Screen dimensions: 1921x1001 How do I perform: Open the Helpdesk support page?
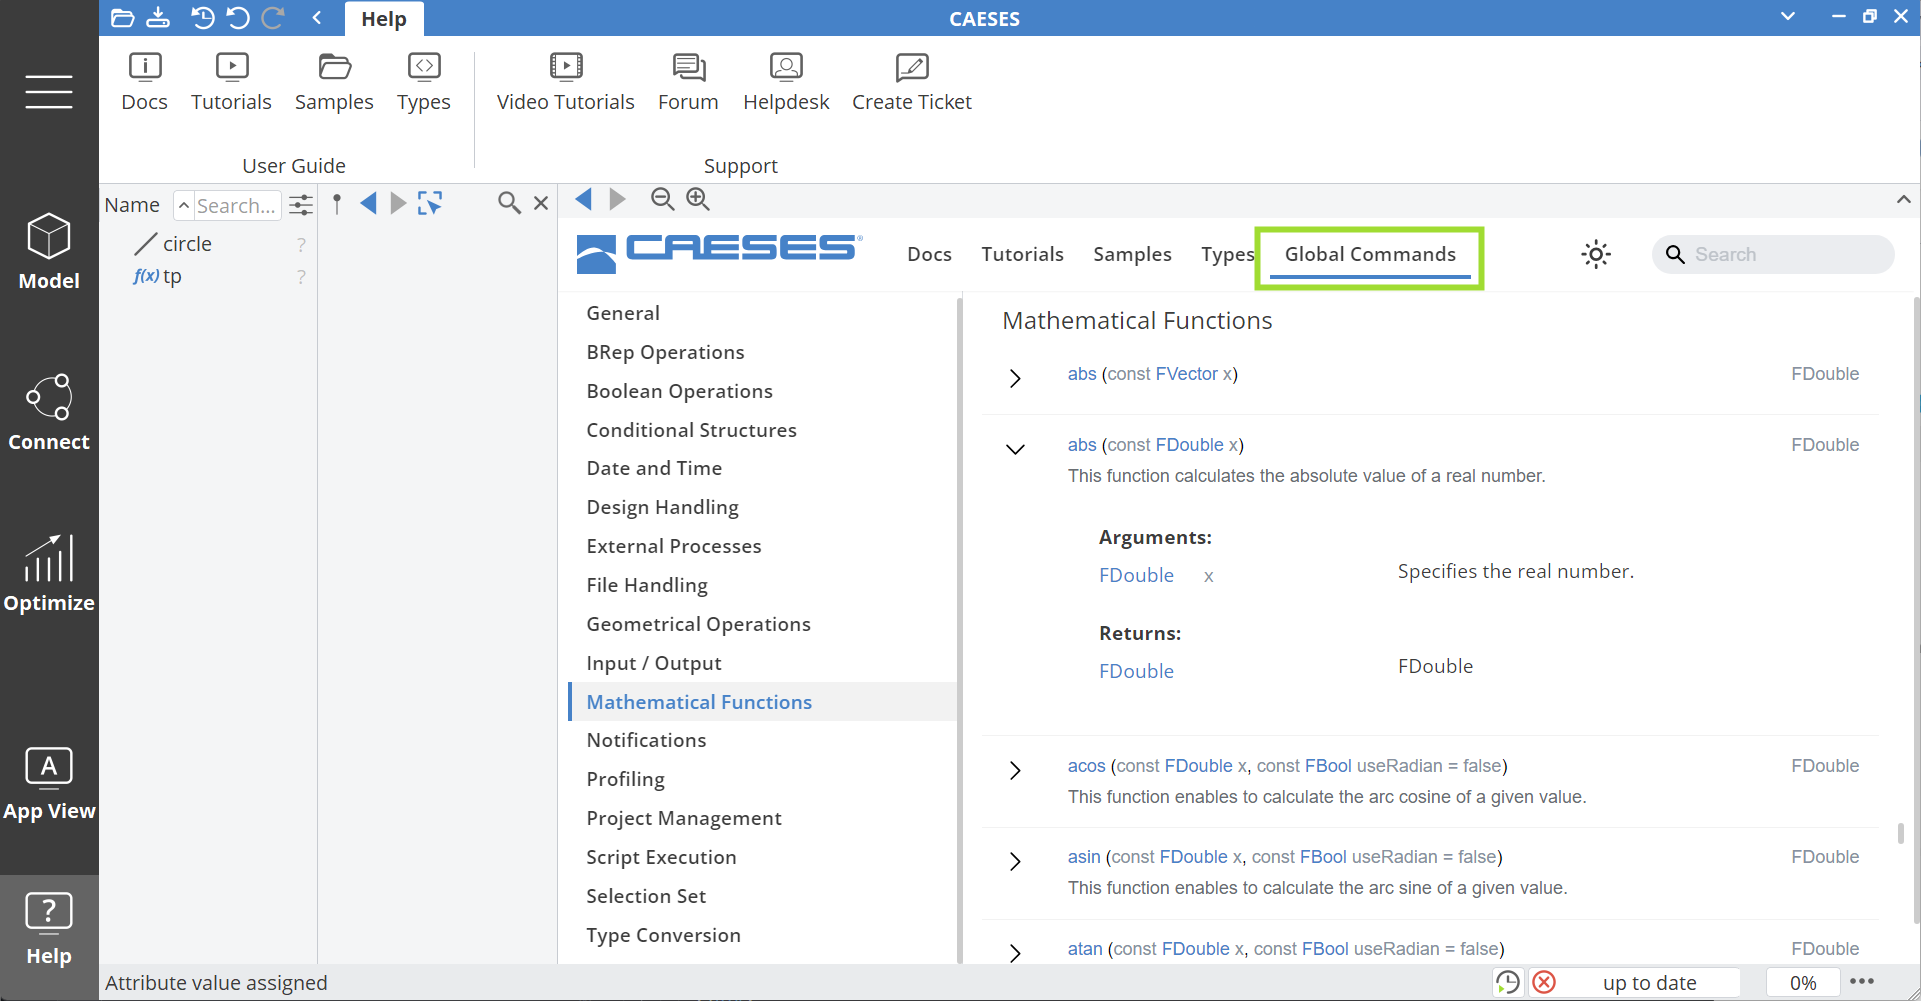pos(786,82)
